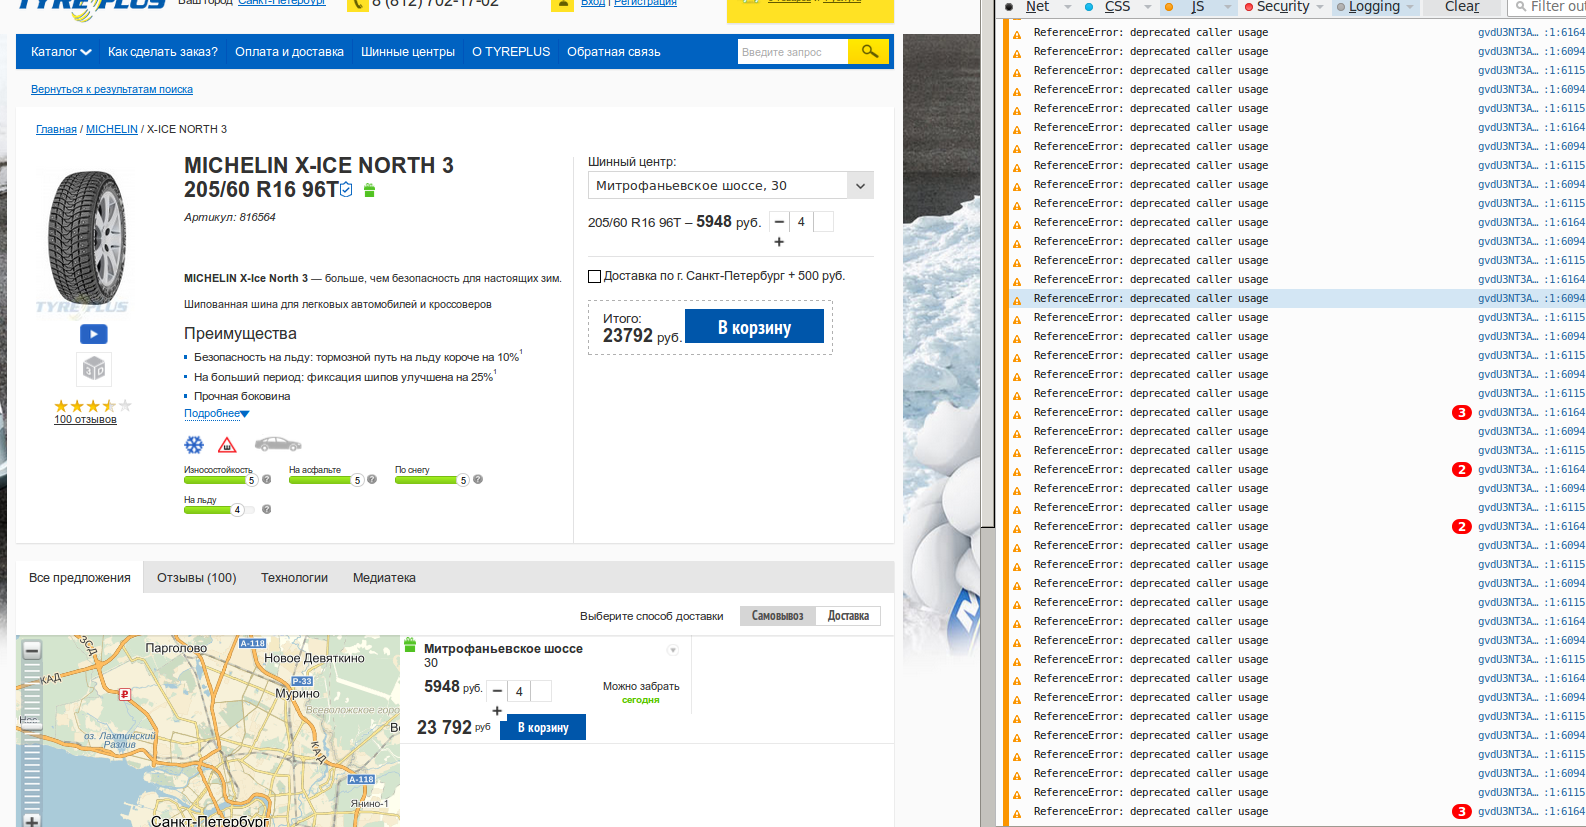This screenshot has height=827, width=1586.
Task: Open Logging filter dropdown arrow
Action: (1410, 7)
